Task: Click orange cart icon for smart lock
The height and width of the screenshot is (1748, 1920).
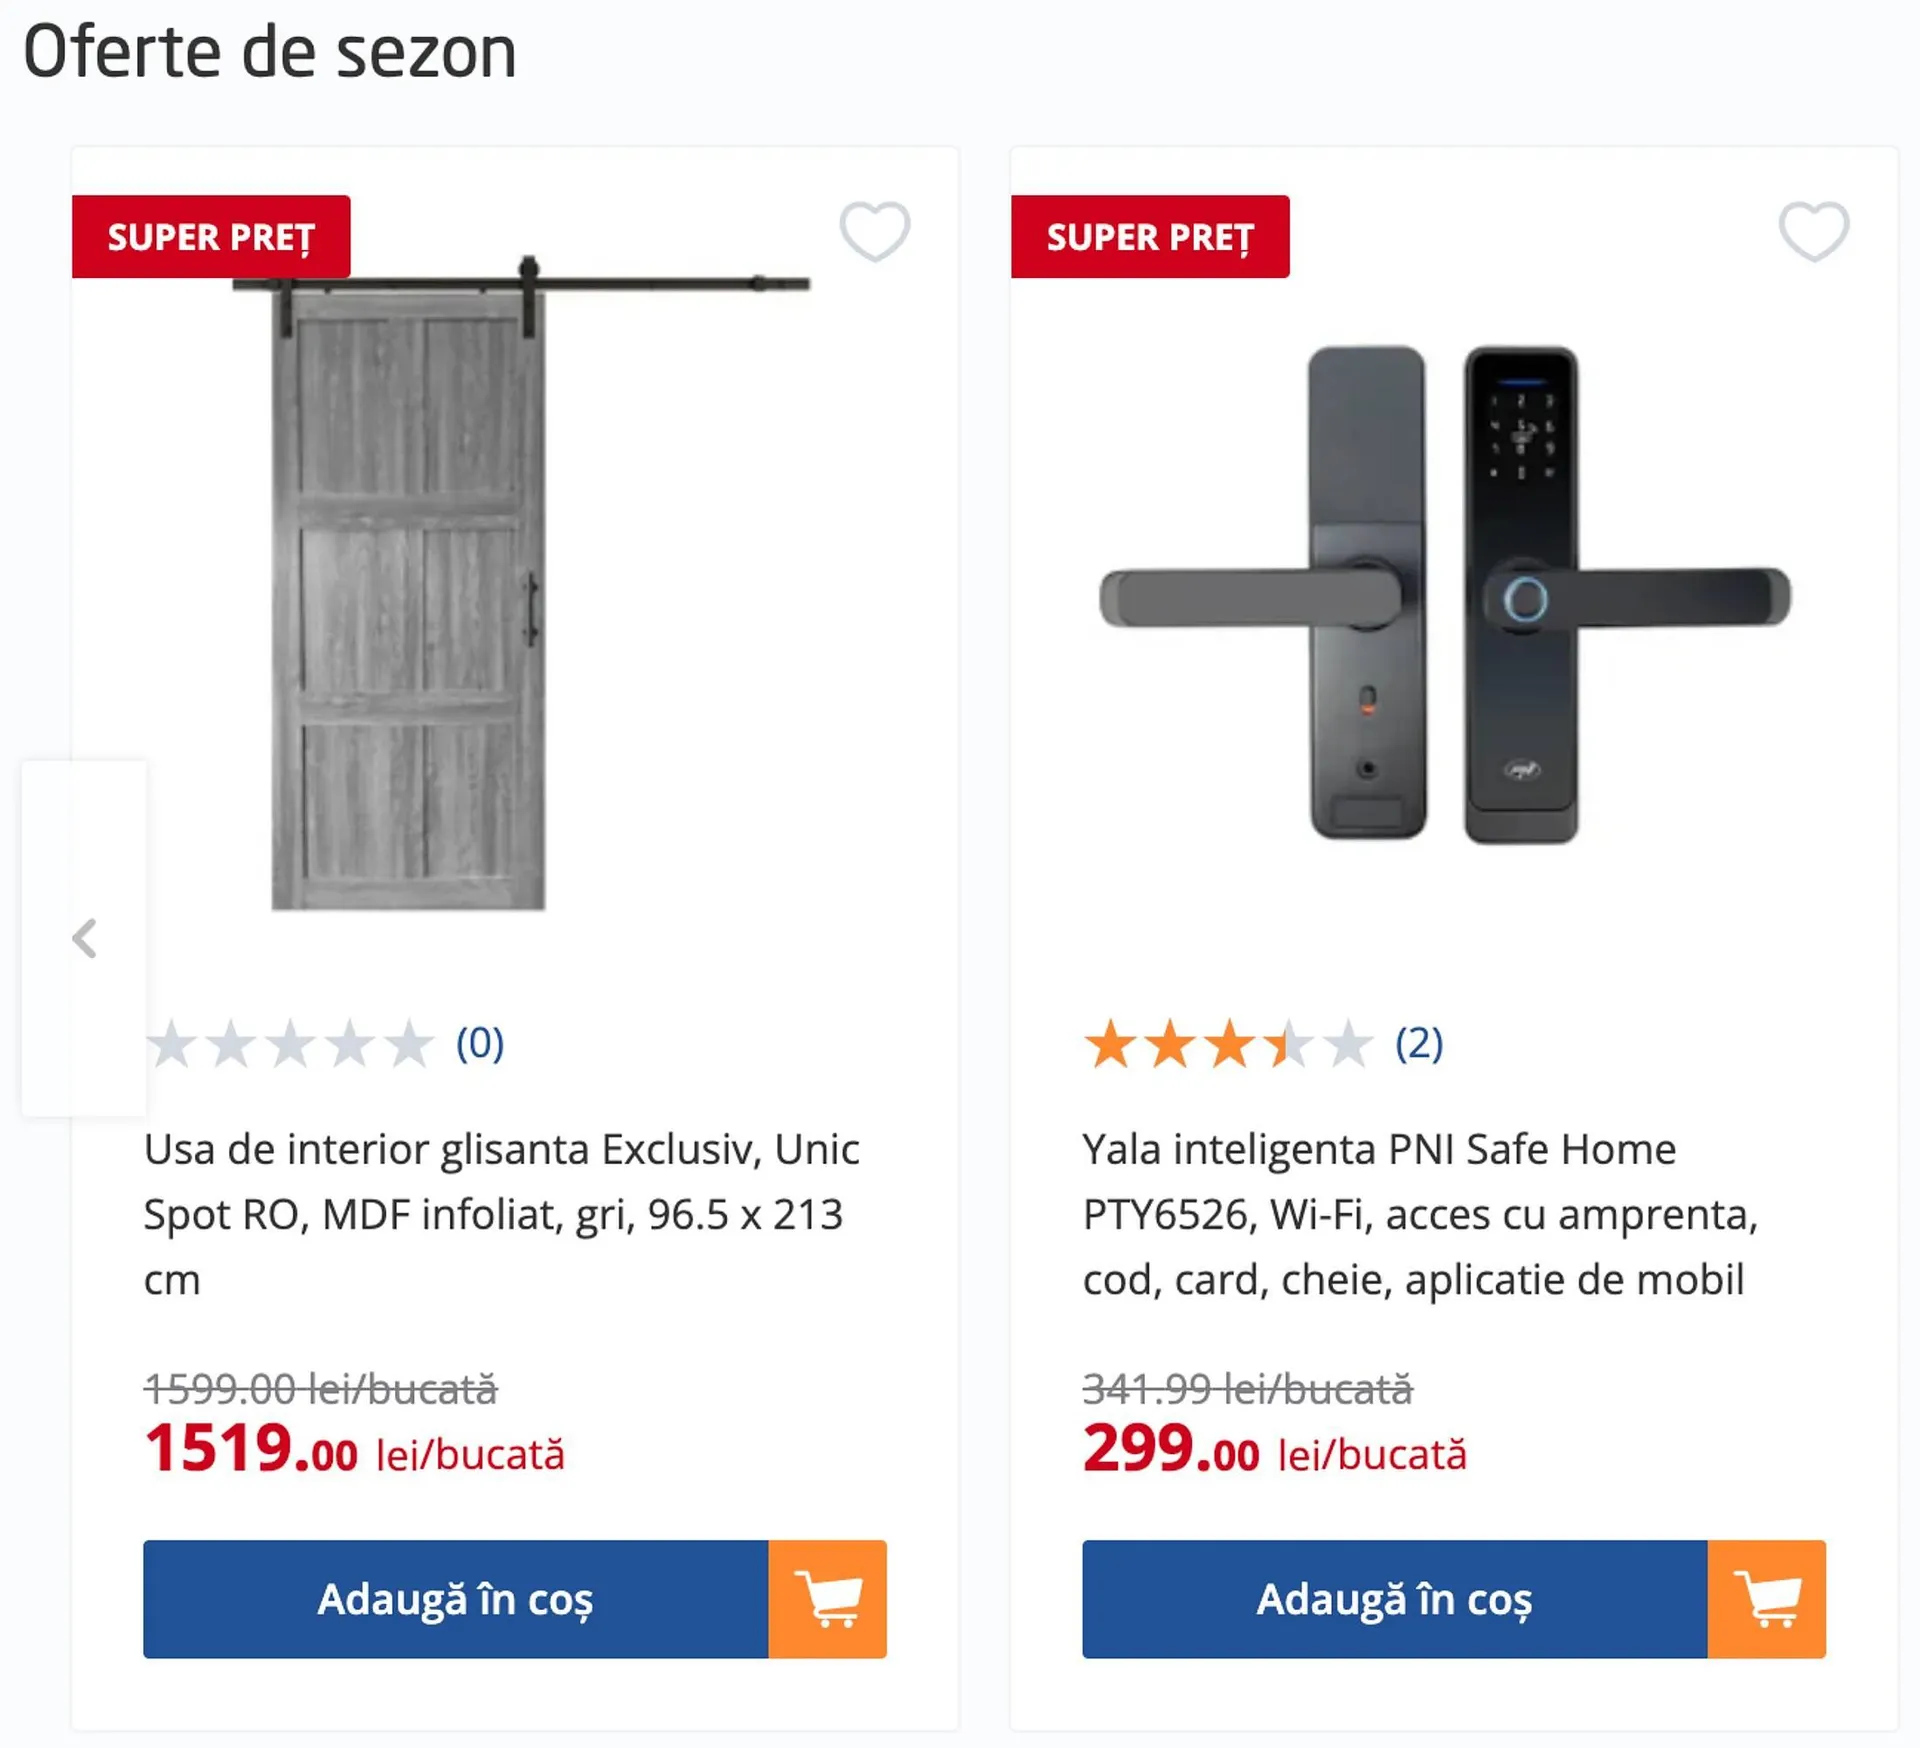Action: [x=1766, y=1598]
